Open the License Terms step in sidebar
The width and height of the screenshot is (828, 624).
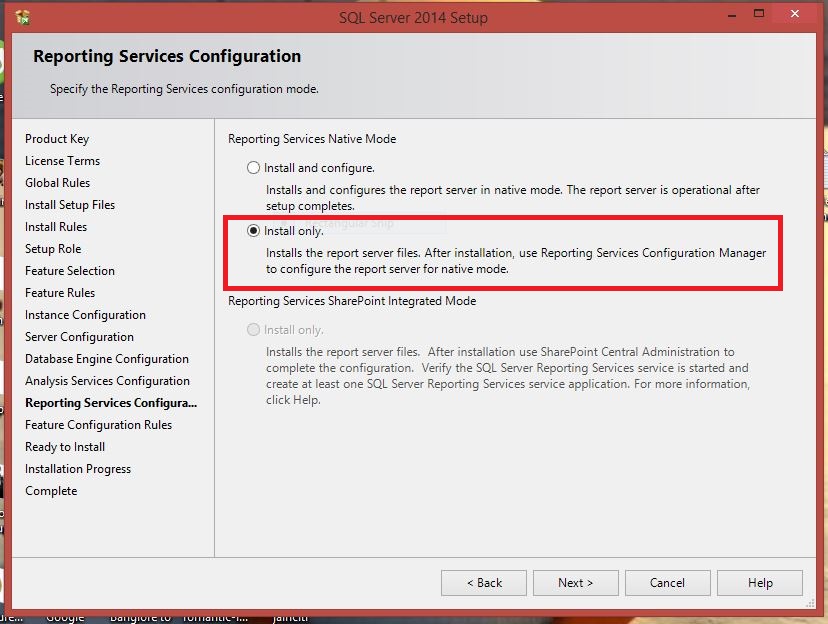click(62, 161)
